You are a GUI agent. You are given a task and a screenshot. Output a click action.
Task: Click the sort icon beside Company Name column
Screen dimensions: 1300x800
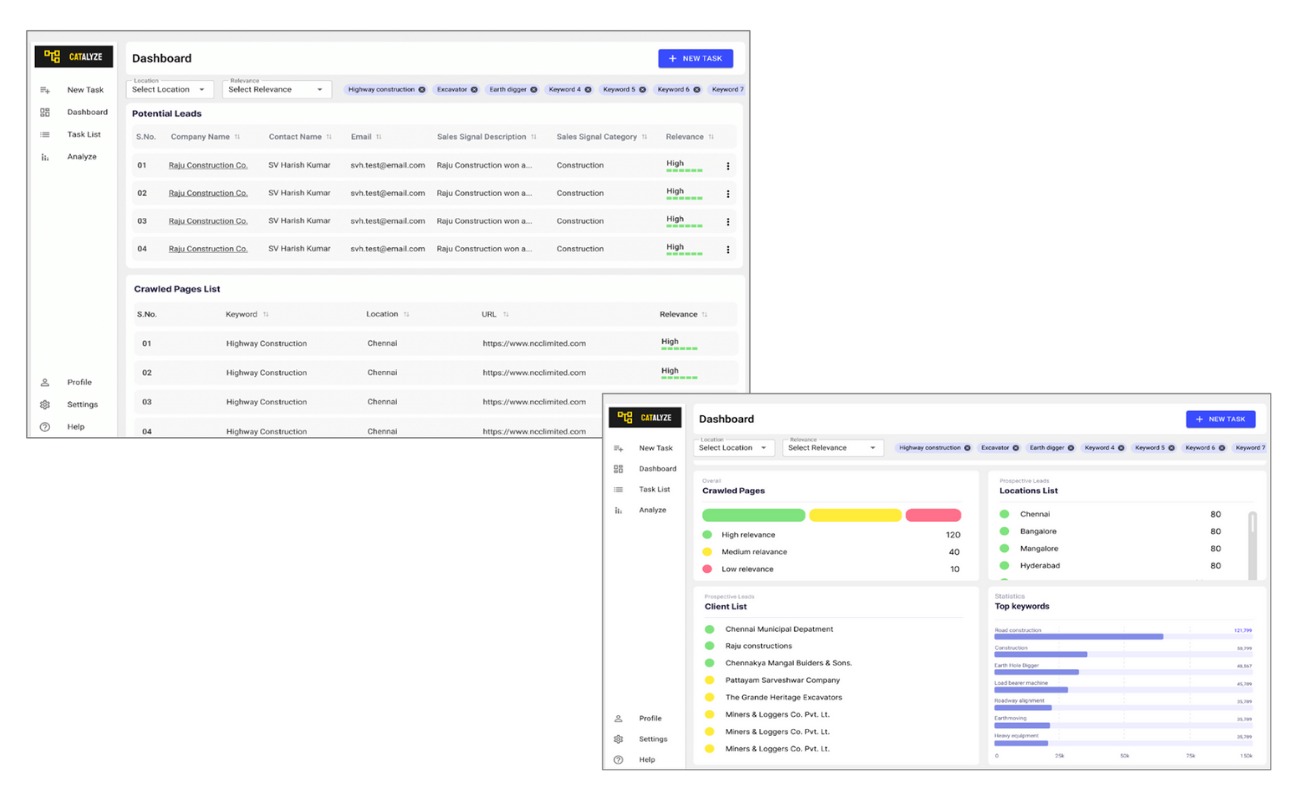pos(237,137)
